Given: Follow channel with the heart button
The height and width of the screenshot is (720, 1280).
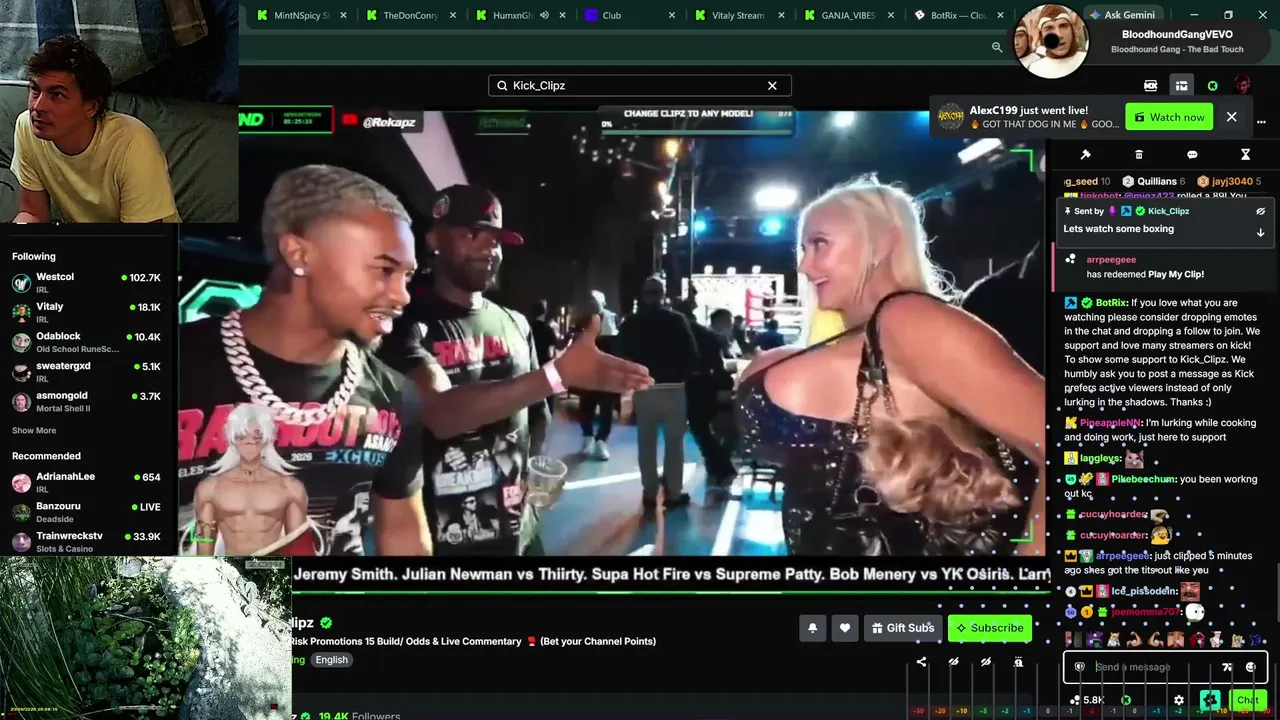Looking at the screenshot, I should [x=845, y=628].
